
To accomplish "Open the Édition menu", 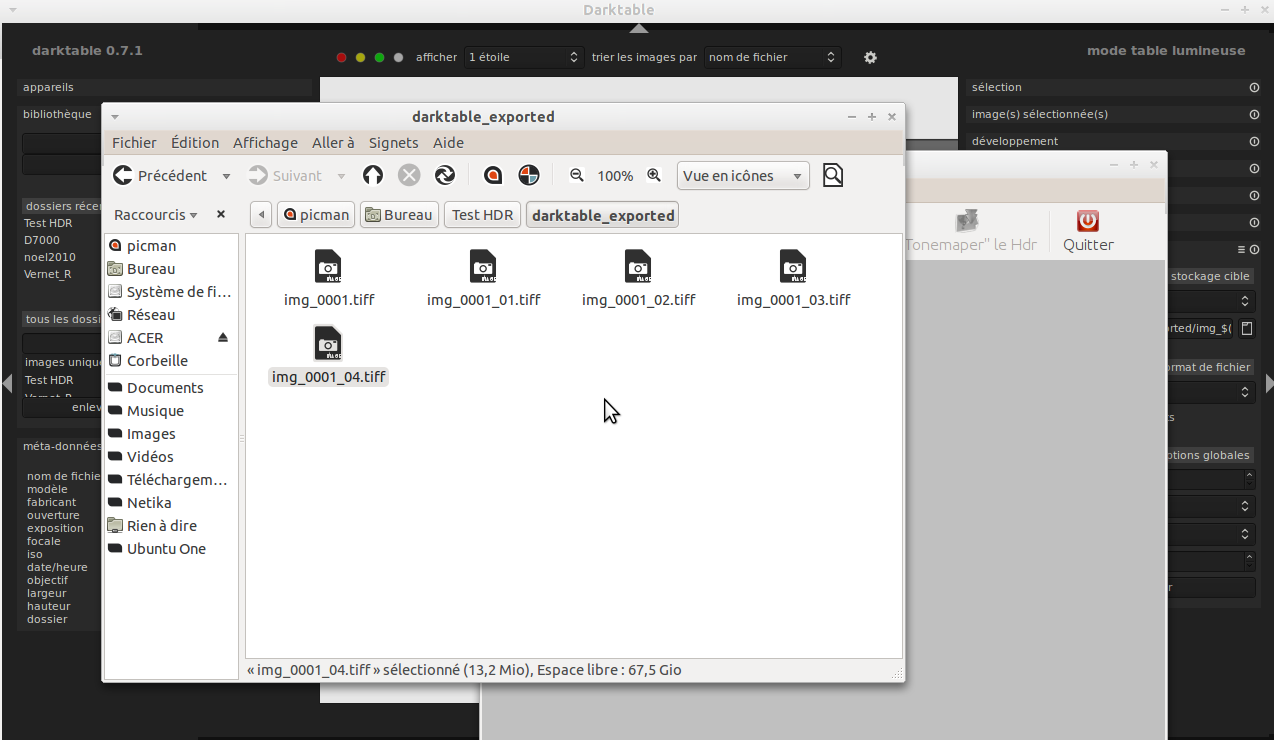I will click(195, 143).
